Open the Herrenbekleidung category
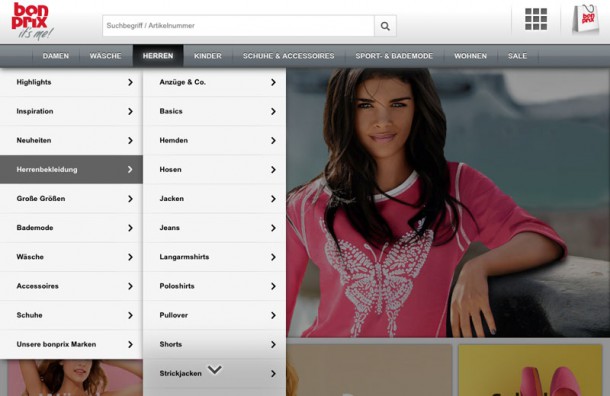 71,169
